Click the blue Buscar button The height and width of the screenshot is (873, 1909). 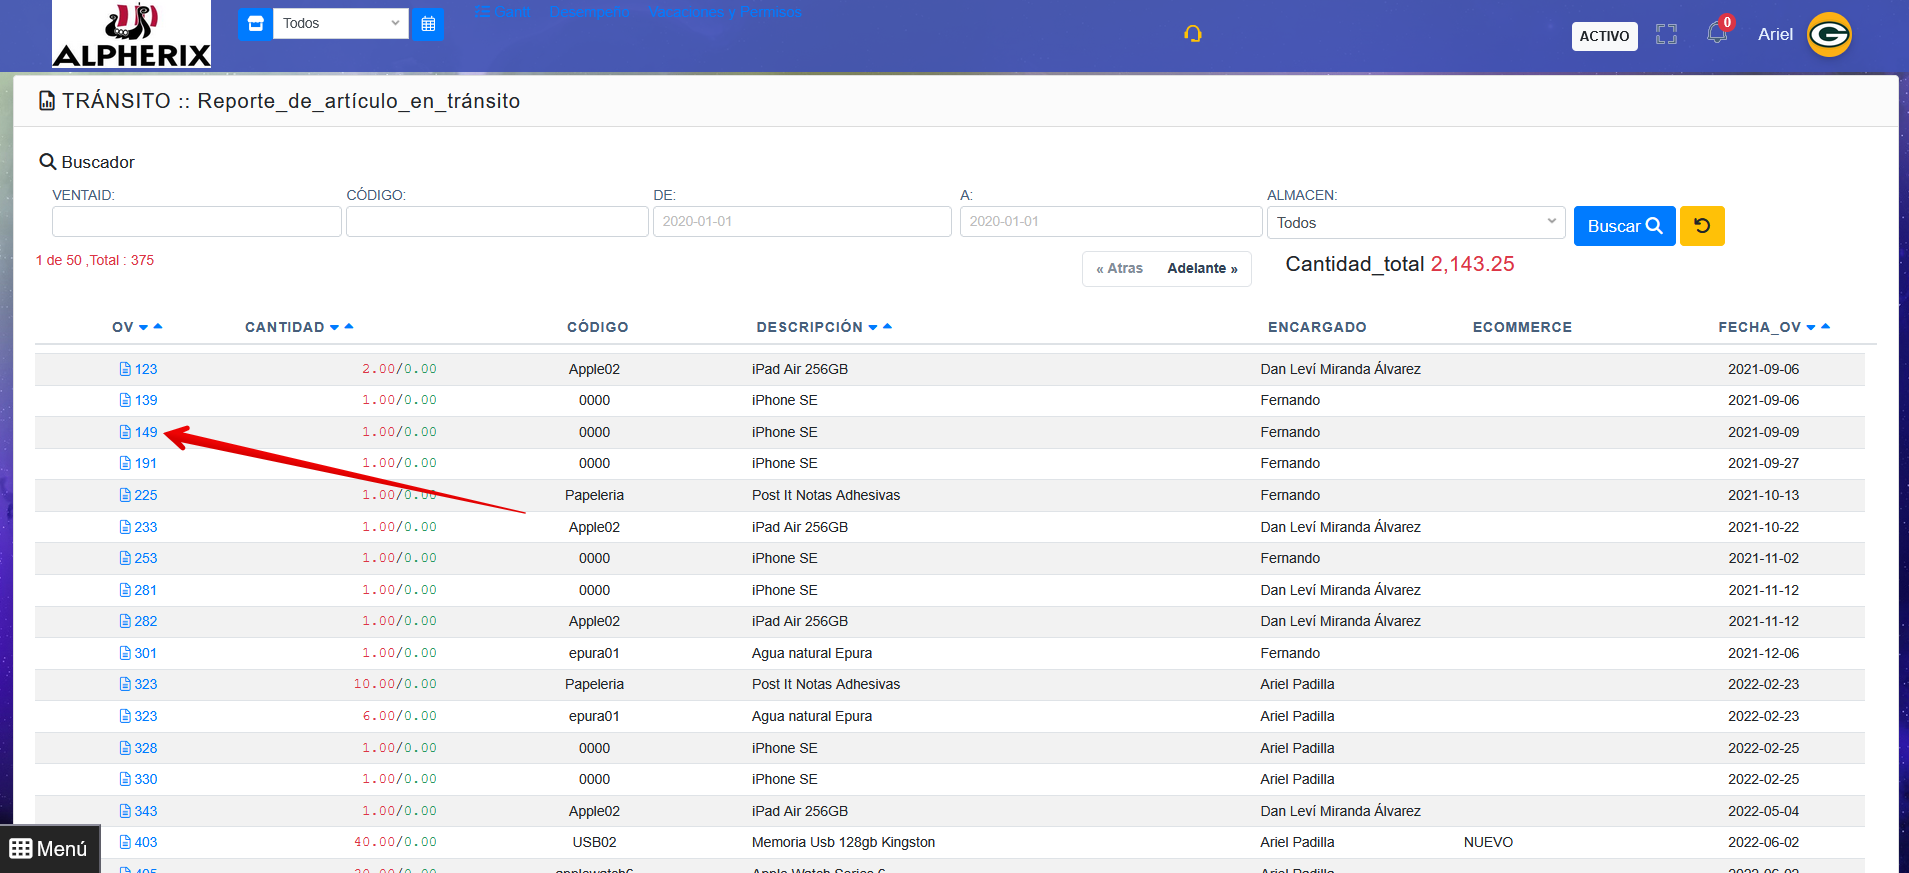point(1623,226)
